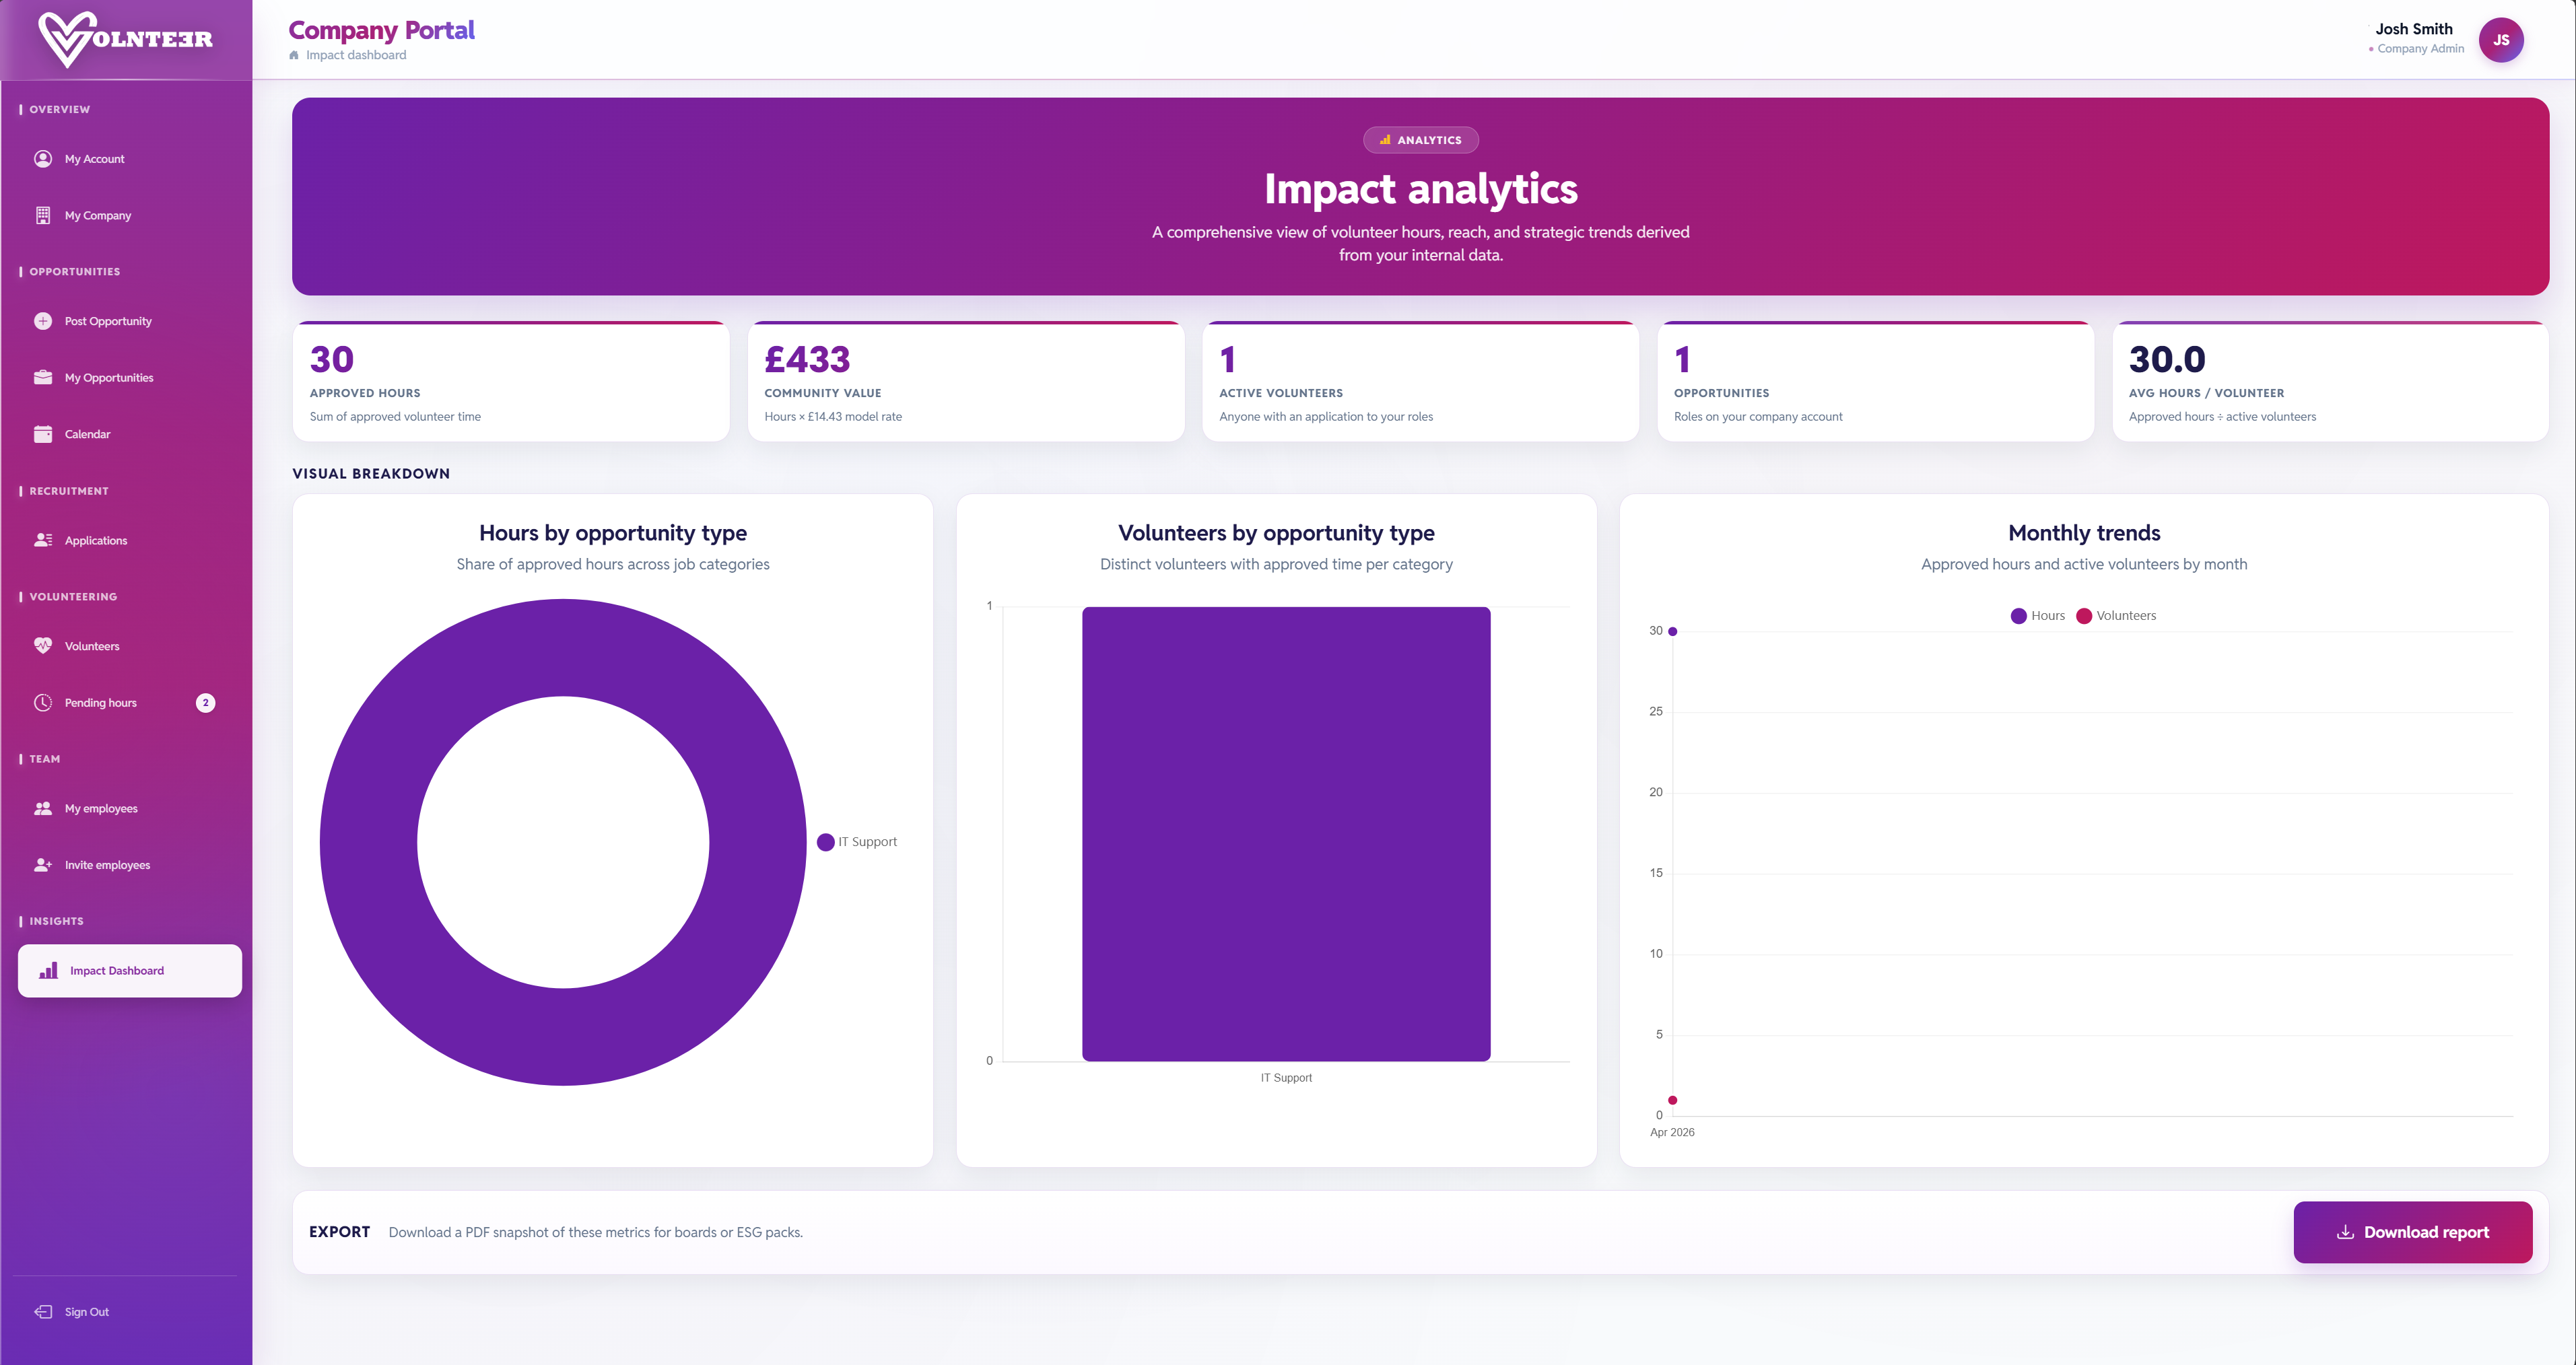The height and width of the screenshot is (1365, 2576).
Task: Open My employees menu item
Action: (130, 808)
